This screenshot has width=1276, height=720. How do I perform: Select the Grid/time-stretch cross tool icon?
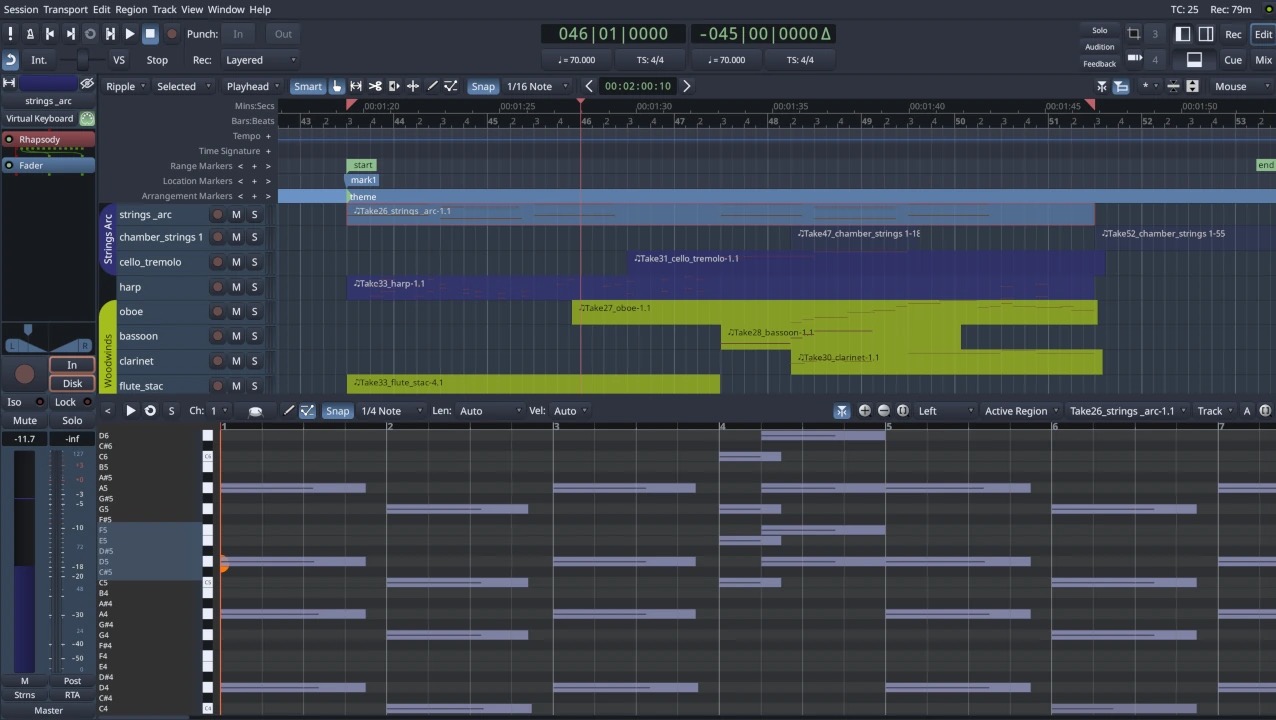point(413,86)
